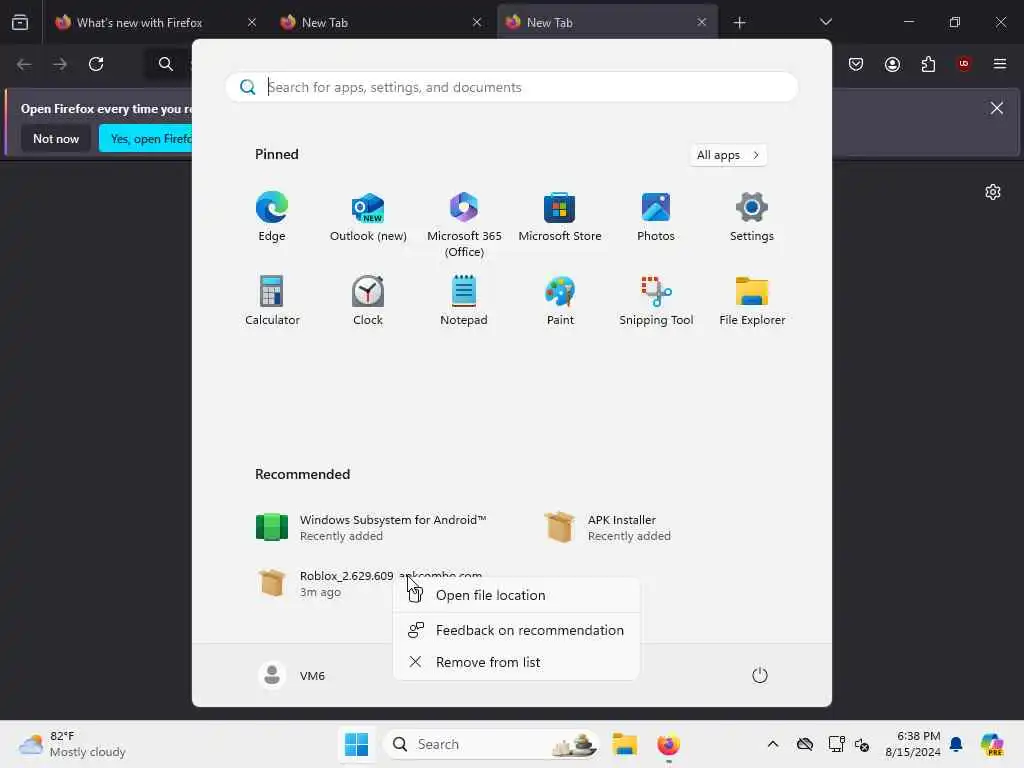Open a new Firefox tab with plus
This screenshot has height=768, width=1024.
(x=739, y=23)
